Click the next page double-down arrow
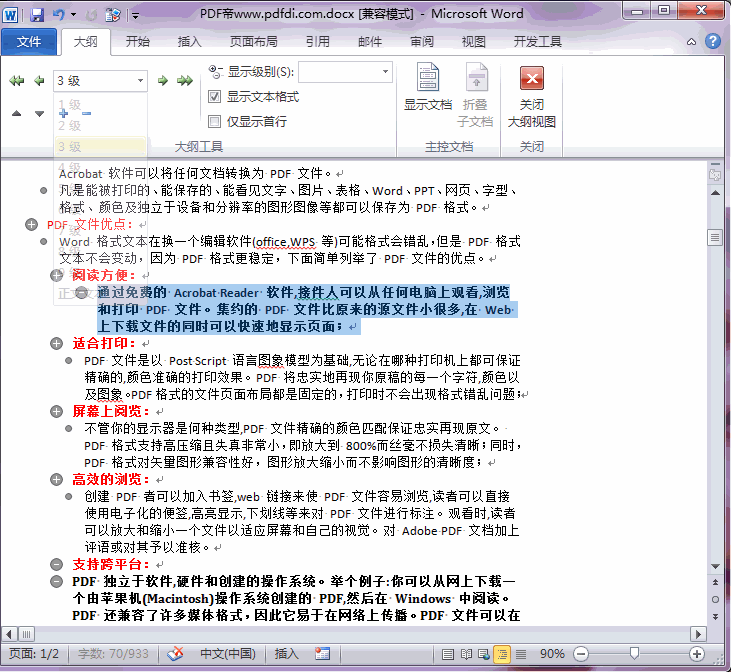731x672 pixels. coord(715,617)
